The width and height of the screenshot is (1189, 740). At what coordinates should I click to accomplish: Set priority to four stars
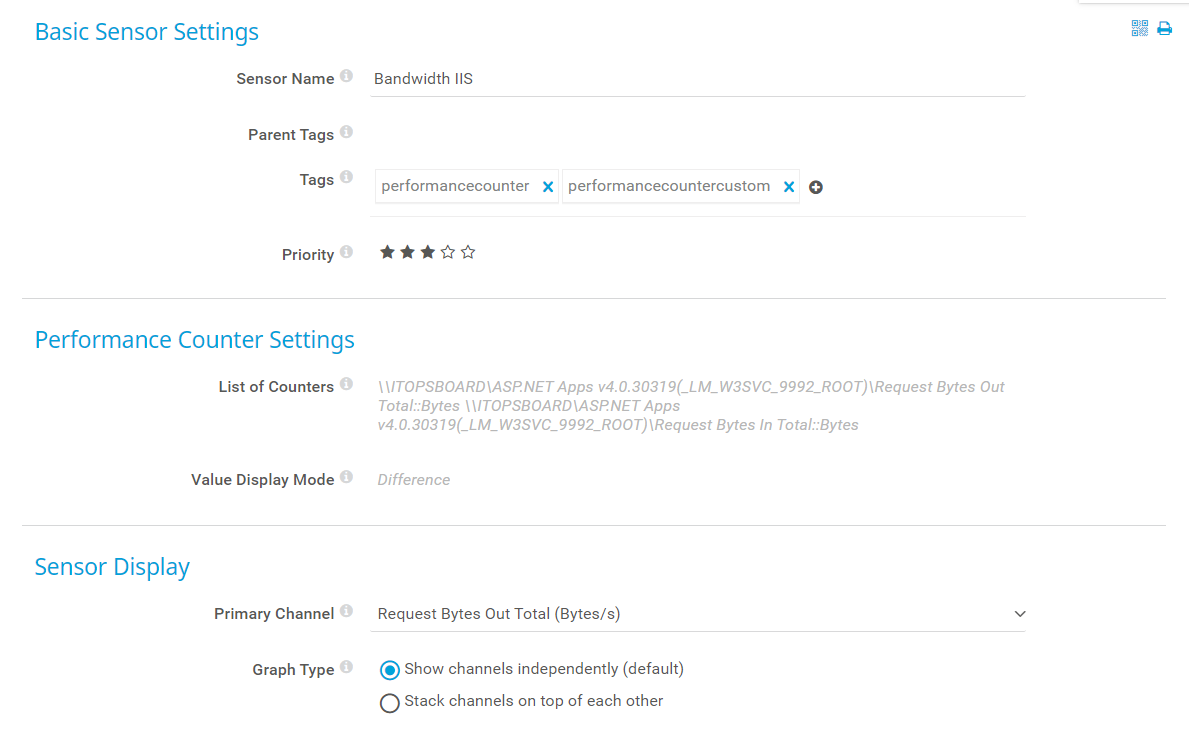pos(448,253)
